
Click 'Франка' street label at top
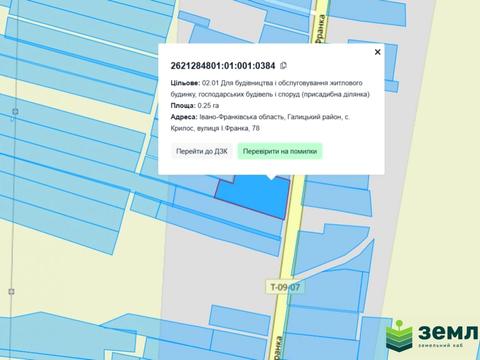[x=320, y=29]
